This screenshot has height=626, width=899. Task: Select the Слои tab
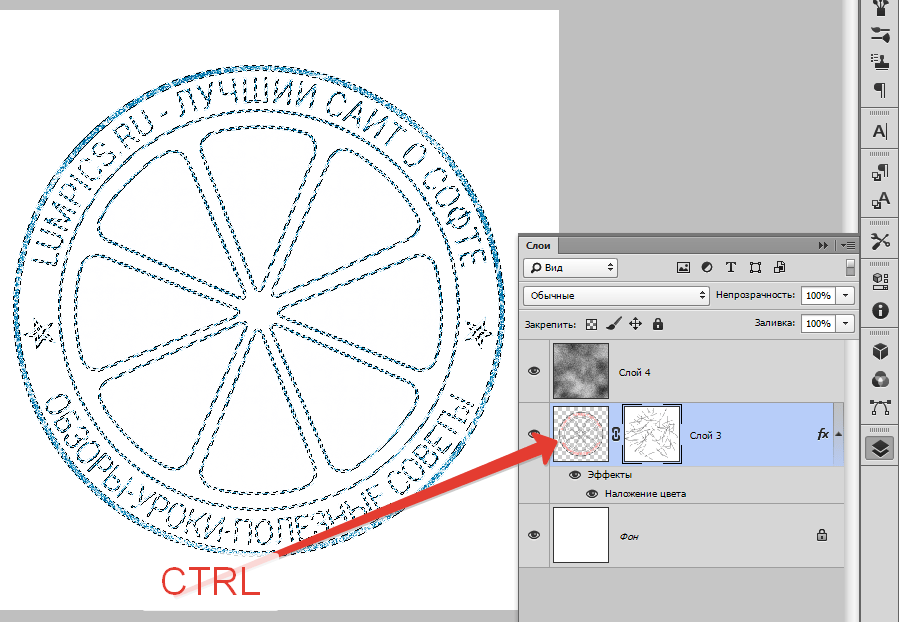pos(538,245)
